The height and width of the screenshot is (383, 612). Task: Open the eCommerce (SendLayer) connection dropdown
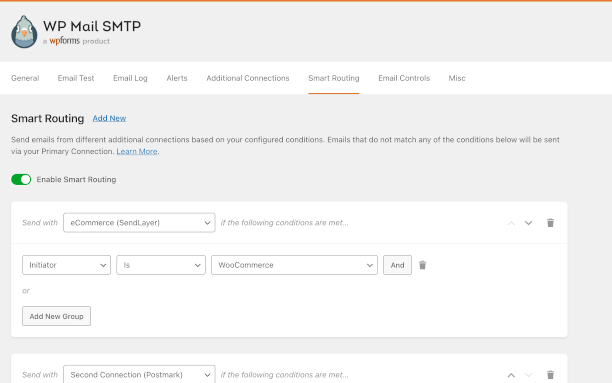tap(139, 223)
